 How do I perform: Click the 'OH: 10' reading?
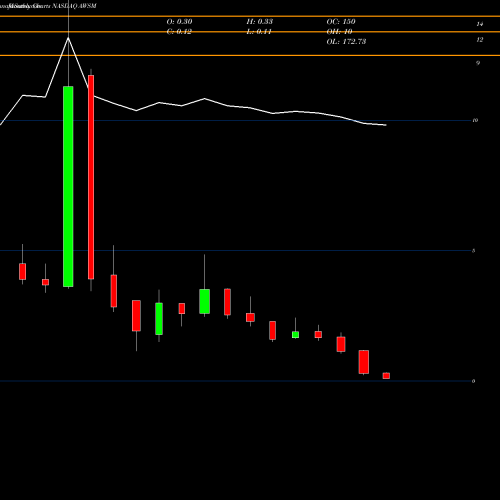339,32
